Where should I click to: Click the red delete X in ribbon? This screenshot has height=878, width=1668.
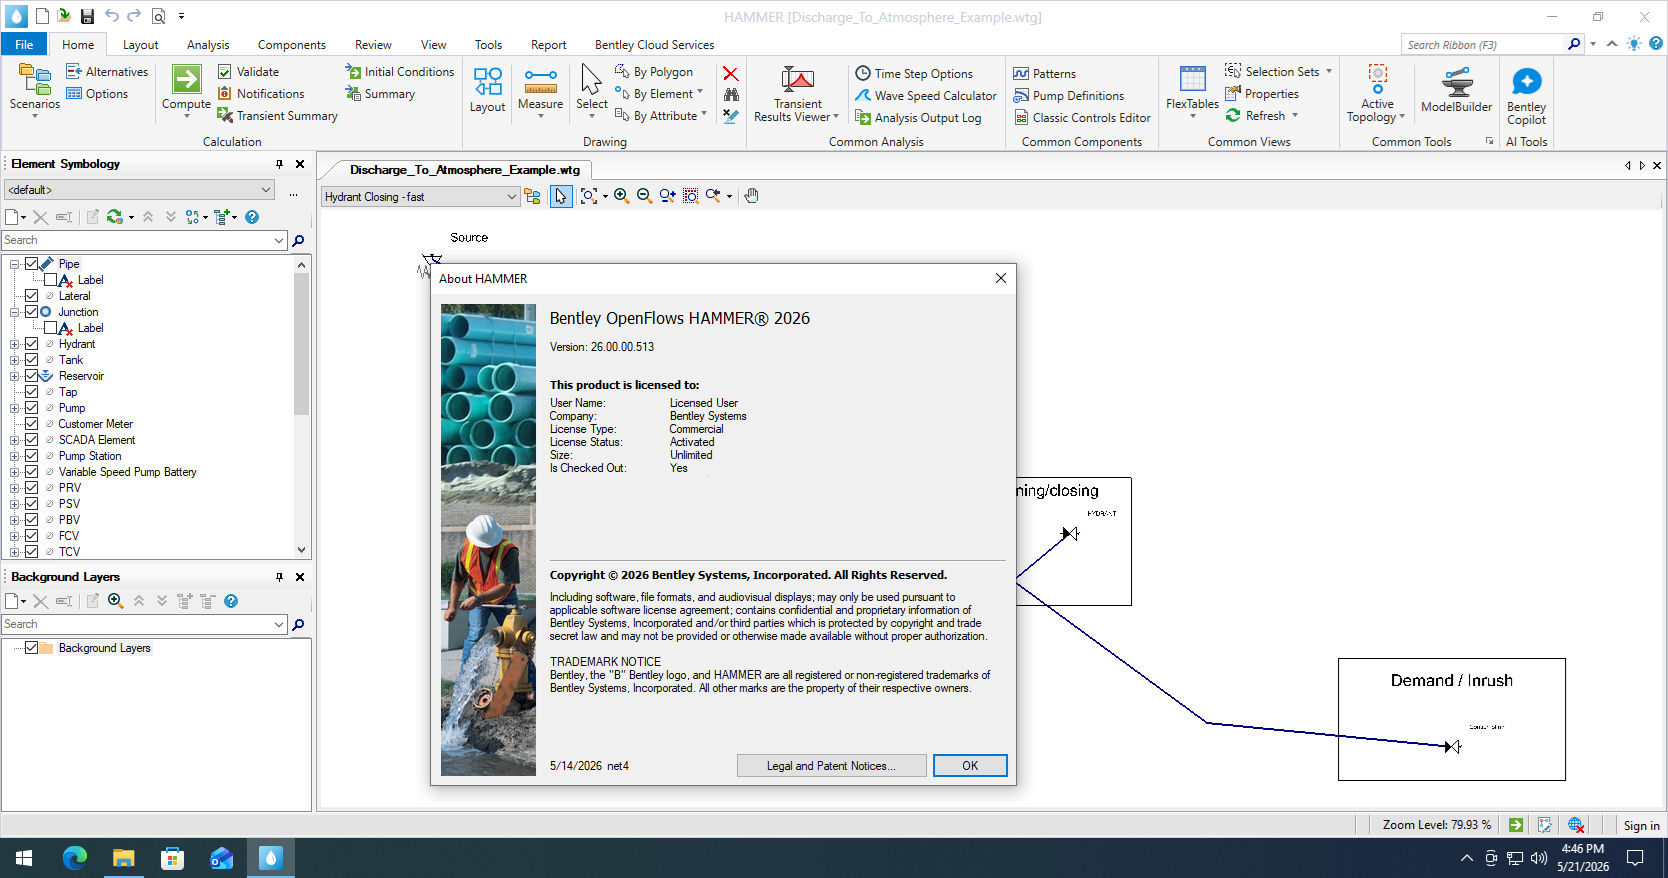731,74
